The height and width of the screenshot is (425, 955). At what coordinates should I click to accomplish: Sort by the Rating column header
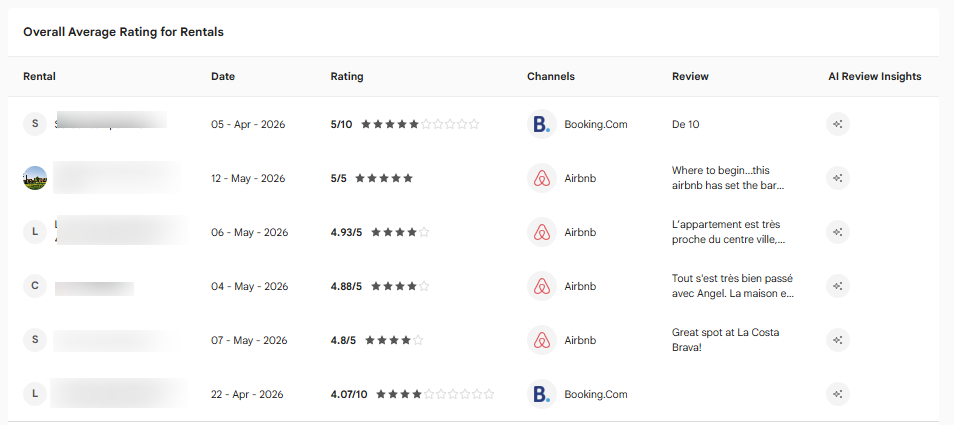coord(347,77)
